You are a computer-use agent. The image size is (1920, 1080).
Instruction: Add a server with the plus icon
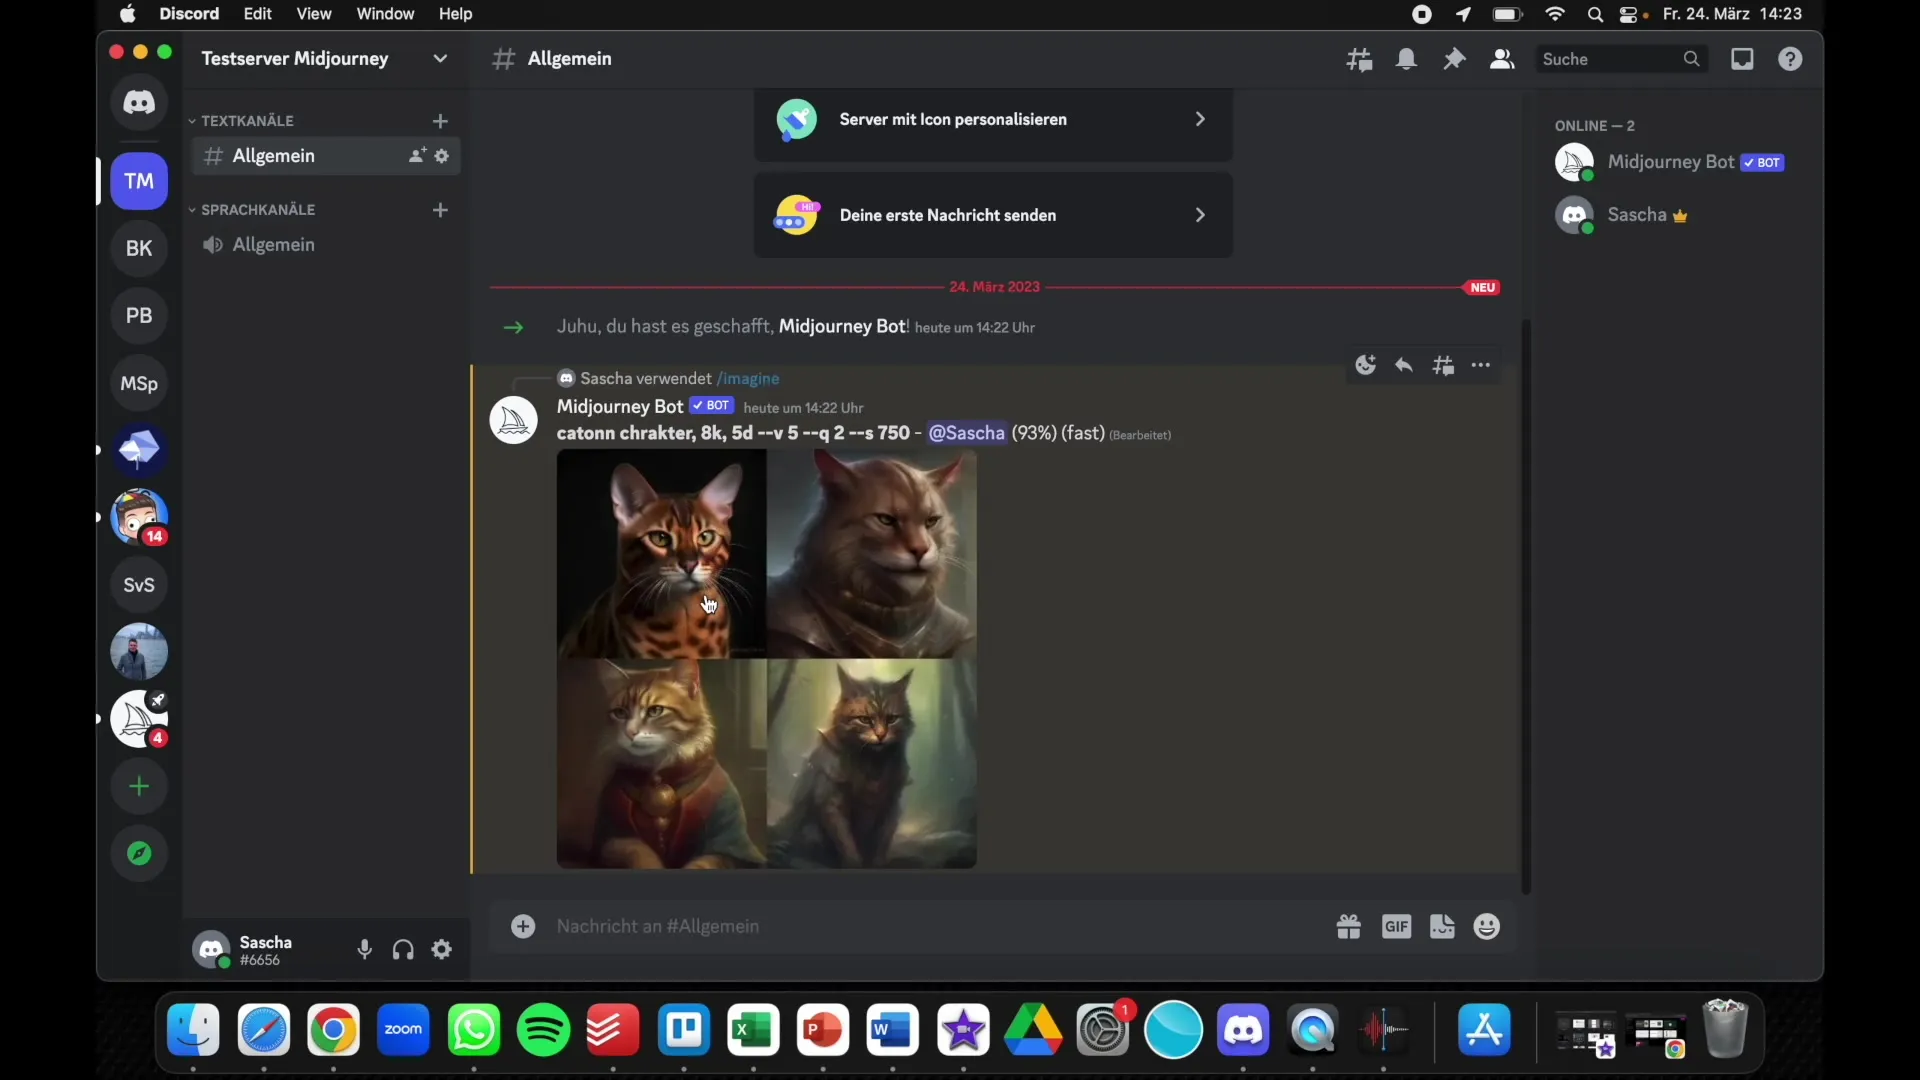coord(139,786)
